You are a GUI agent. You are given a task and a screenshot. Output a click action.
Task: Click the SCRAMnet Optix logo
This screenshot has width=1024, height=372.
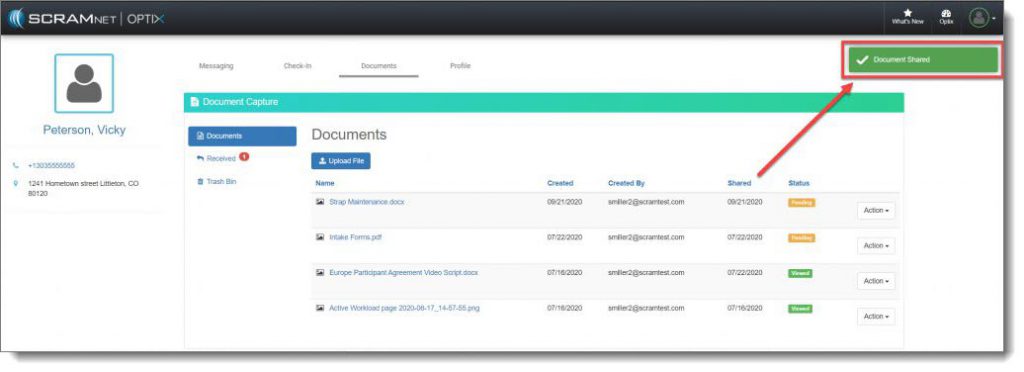pyautogui.click(x=86, y=18)
